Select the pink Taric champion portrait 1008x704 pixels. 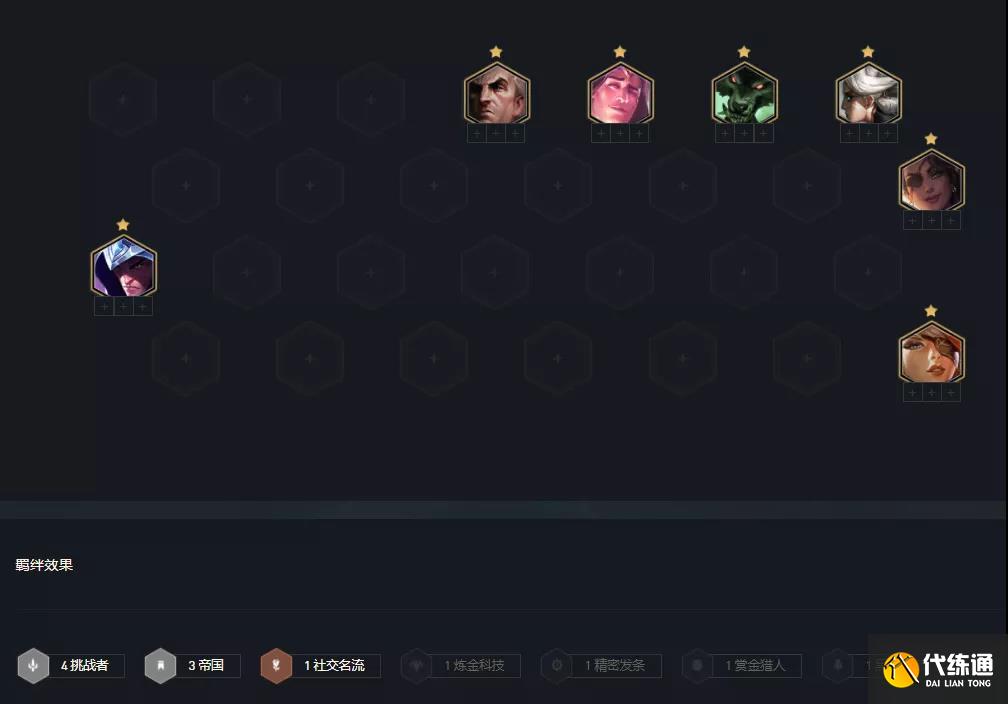(620, 94)
